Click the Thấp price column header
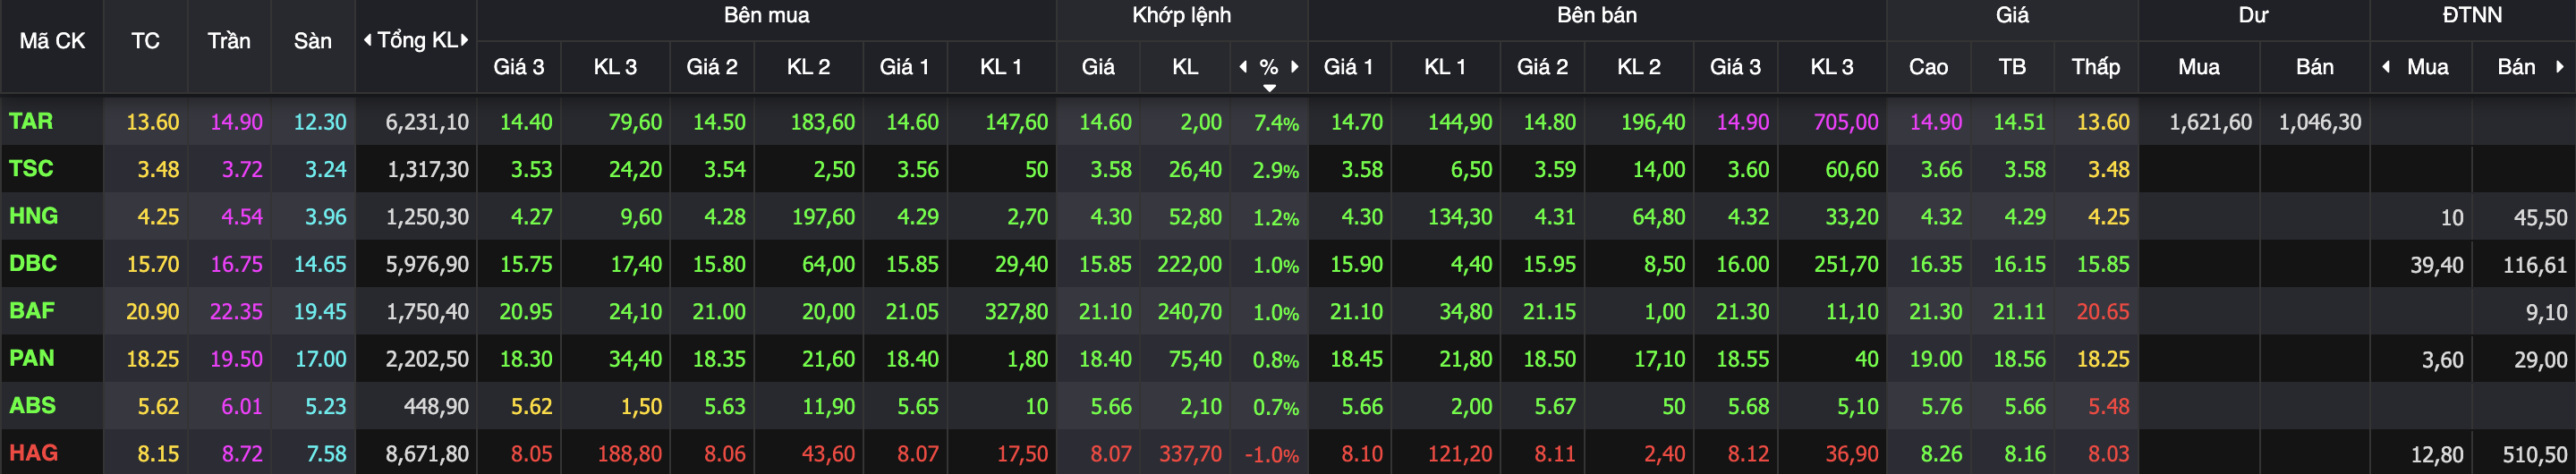The width and height of the screenshot is (2576, 474). (2095, 67)
